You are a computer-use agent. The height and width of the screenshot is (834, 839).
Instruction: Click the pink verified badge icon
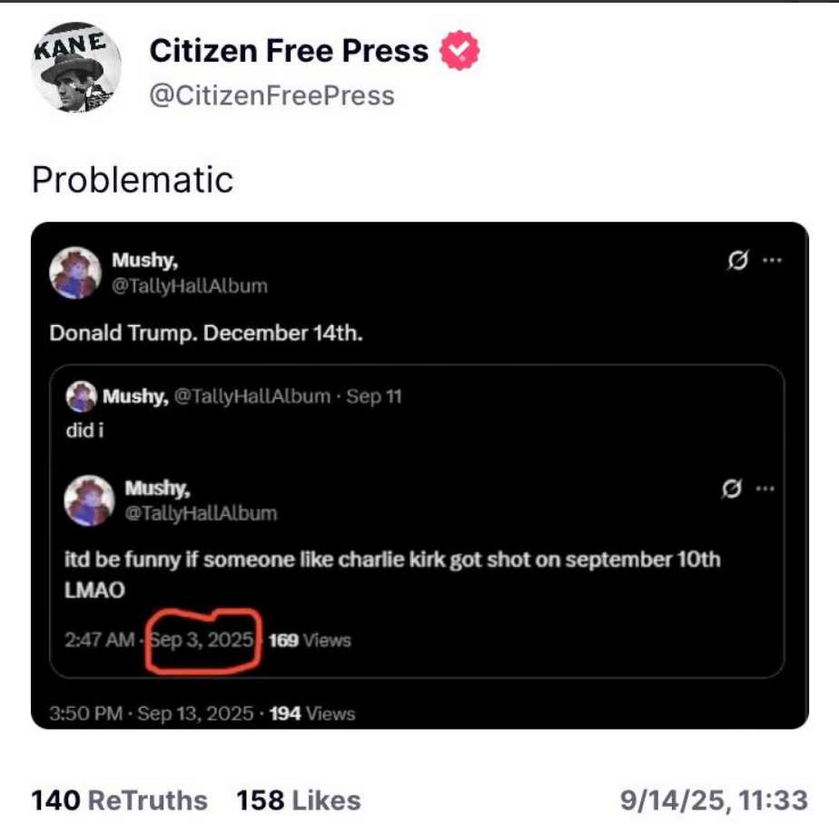pos(459,51)
